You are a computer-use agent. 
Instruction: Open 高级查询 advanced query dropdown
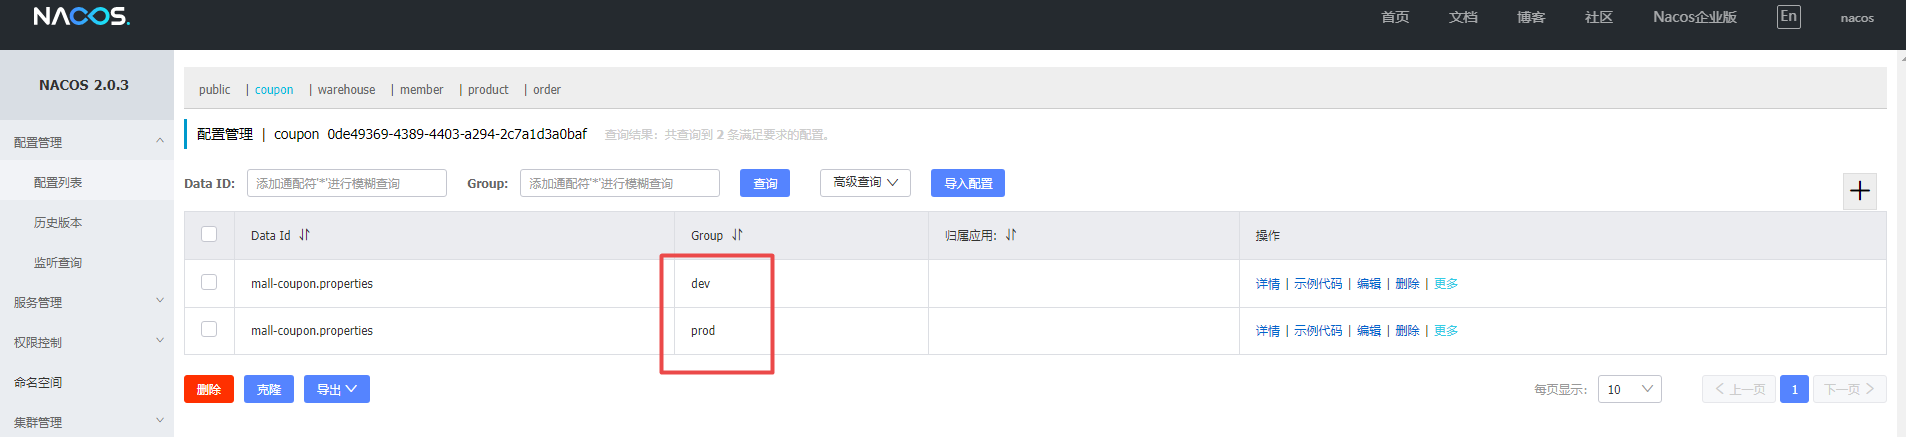click(x=865, y=183)
